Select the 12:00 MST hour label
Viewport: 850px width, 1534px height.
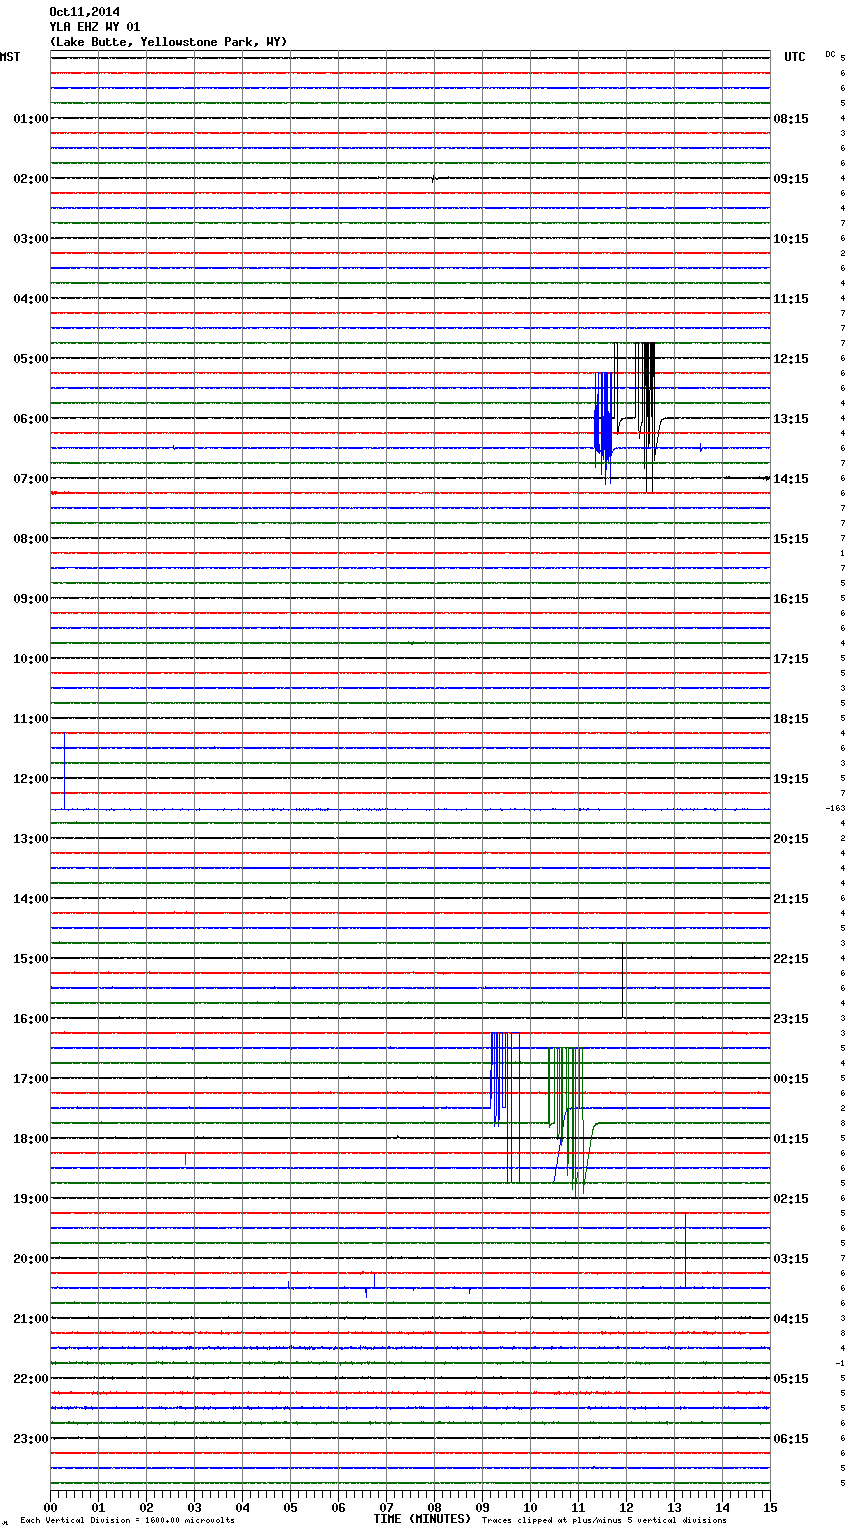[31, 779]
